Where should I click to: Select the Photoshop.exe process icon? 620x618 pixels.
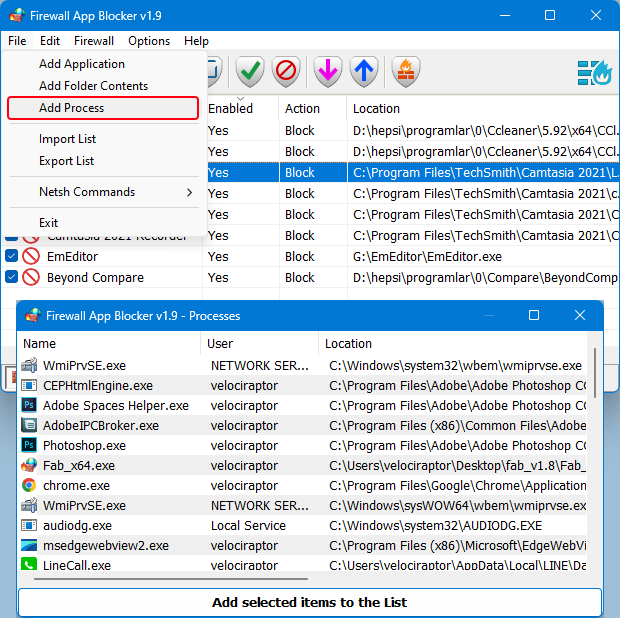tap(29, 445)
